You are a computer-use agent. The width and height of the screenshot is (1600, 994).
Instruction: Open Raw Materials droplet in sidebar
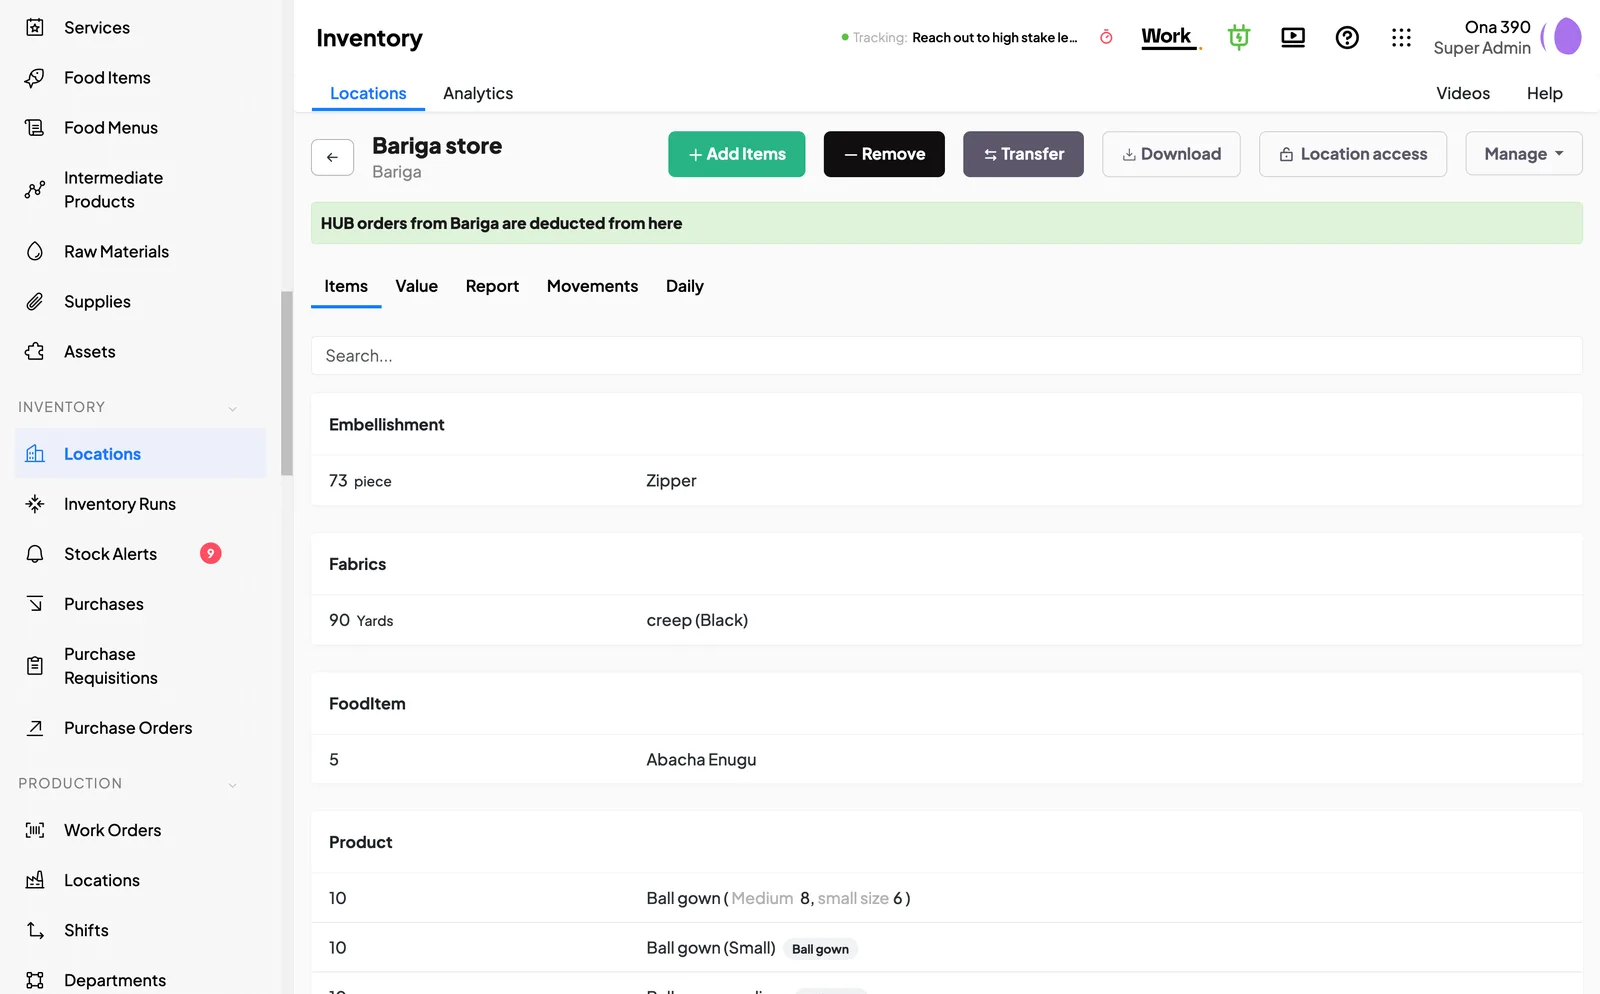pos(35,252)
